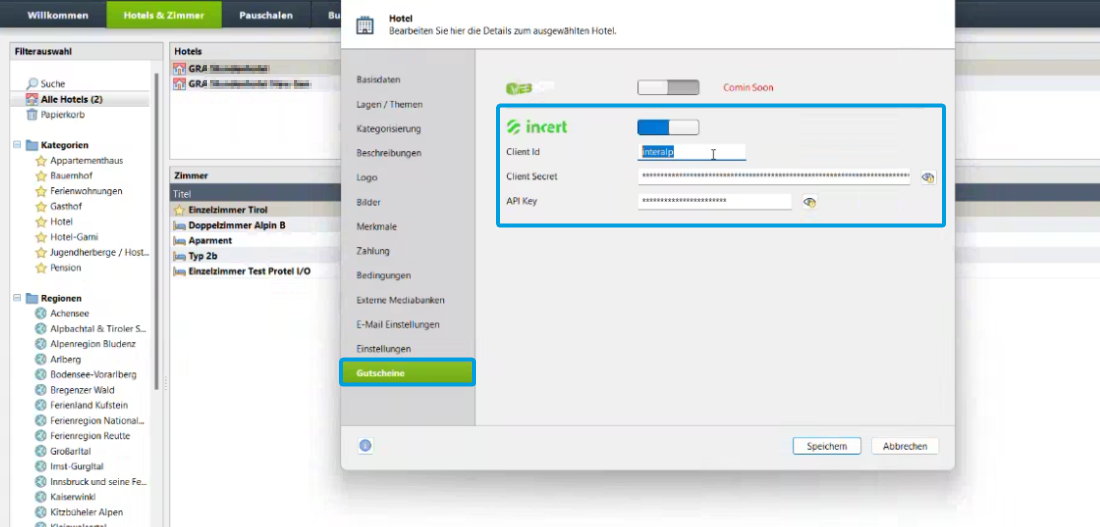This screenshot has width=1100, height=527.
Task: Click the bed icon of Typ 2b
Action: coord(180,256)
